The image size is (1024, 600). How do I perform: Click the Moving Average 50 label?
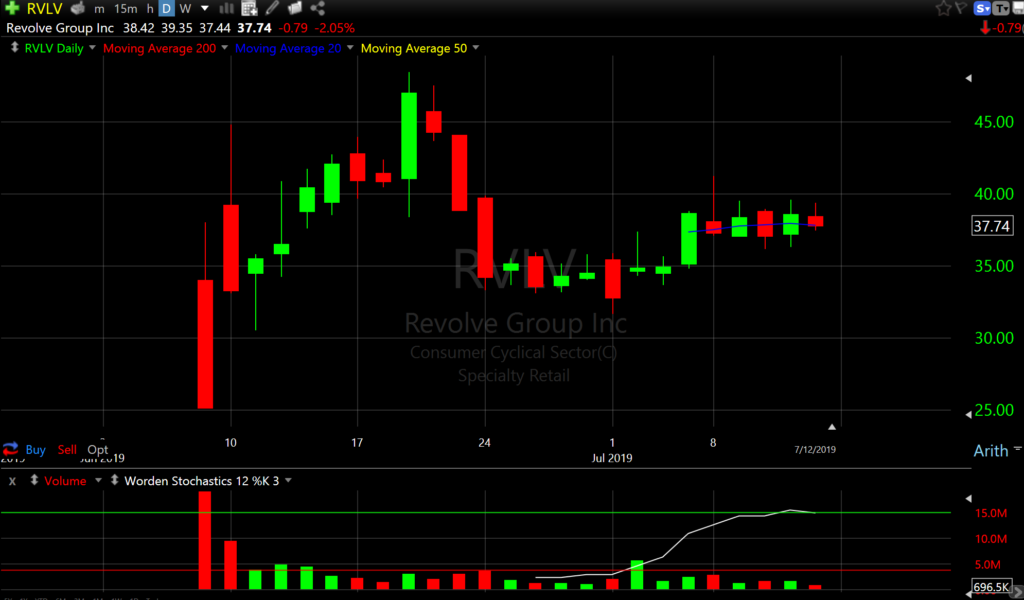414,48
